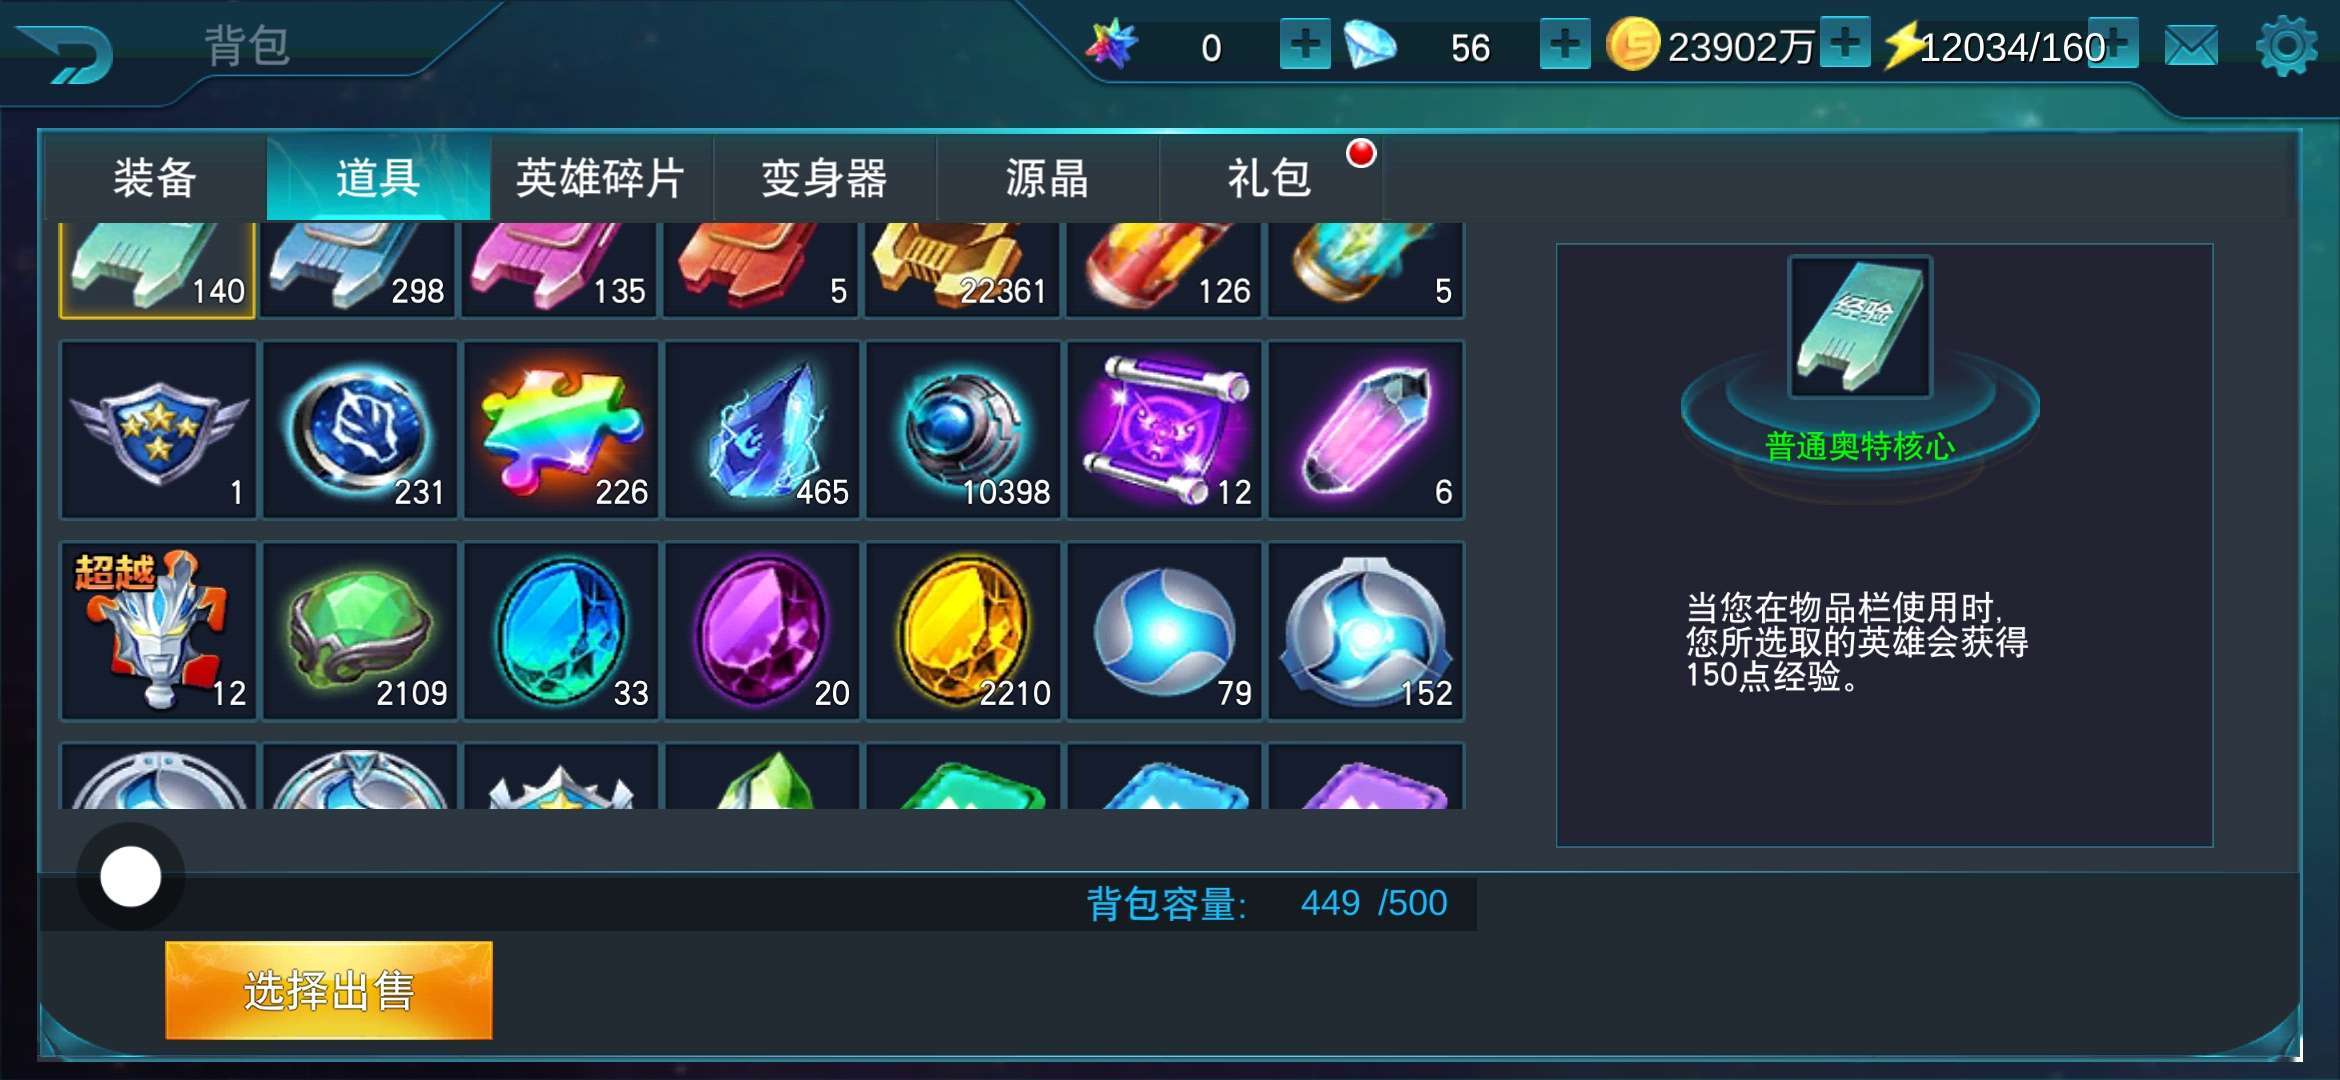This screenshot has width=2340, height=1080.
Task: Select the 超越 hero puzzle item
Action: [159, 631]
